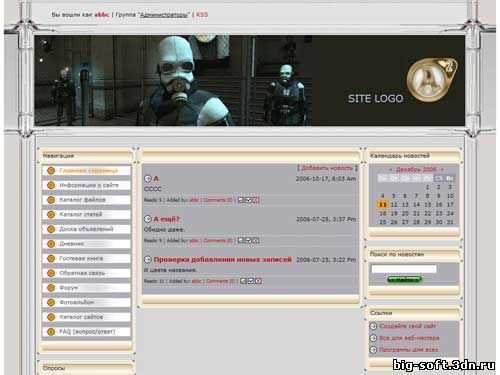500x375 pixels.
Task: Click the edit icon under the СССС news entry
Action: click(241, 200)
